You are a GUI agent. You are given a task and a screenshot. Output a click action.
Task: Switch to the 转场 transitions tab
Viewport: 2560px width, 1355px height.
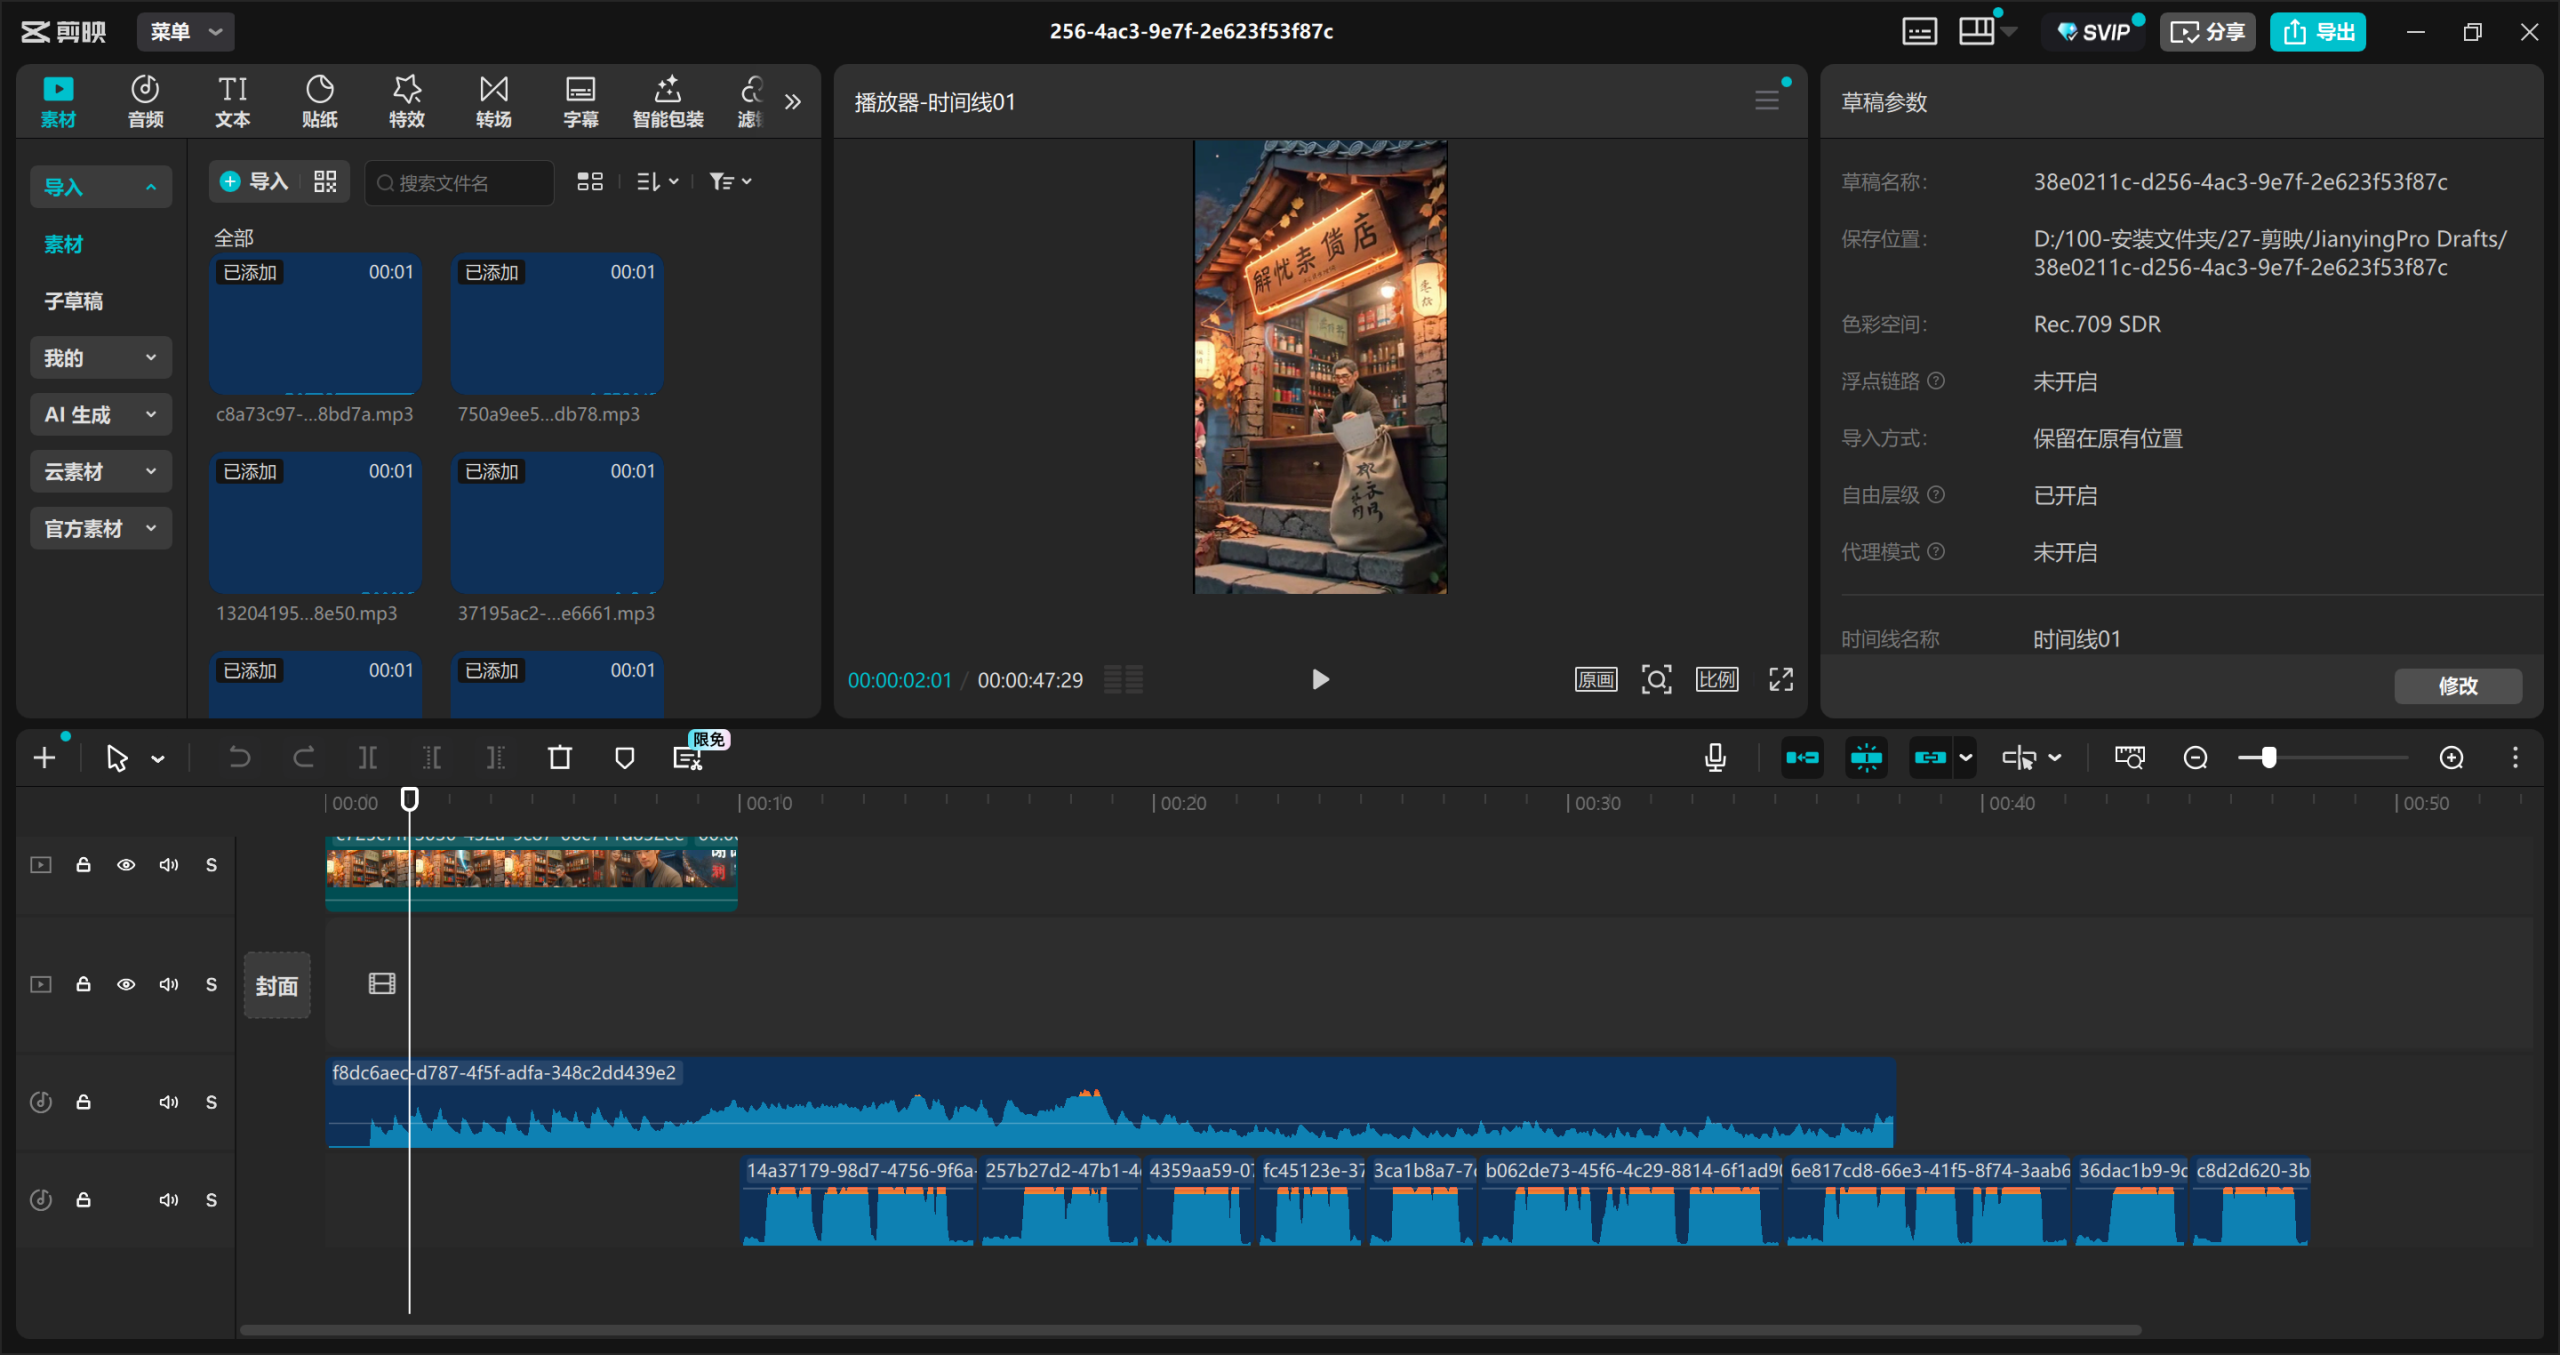[x=493, y=101]
